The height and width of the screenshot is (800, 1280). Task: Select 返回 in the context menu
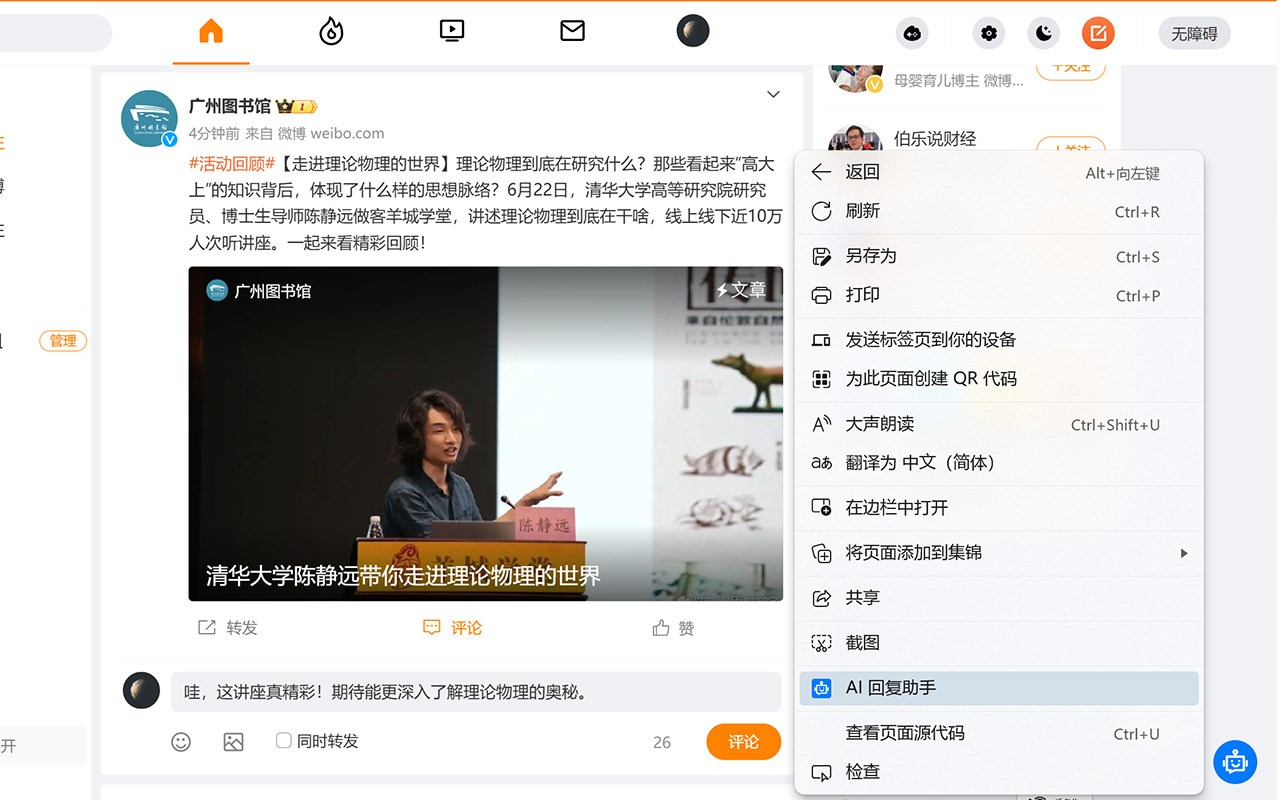(999, 172)
